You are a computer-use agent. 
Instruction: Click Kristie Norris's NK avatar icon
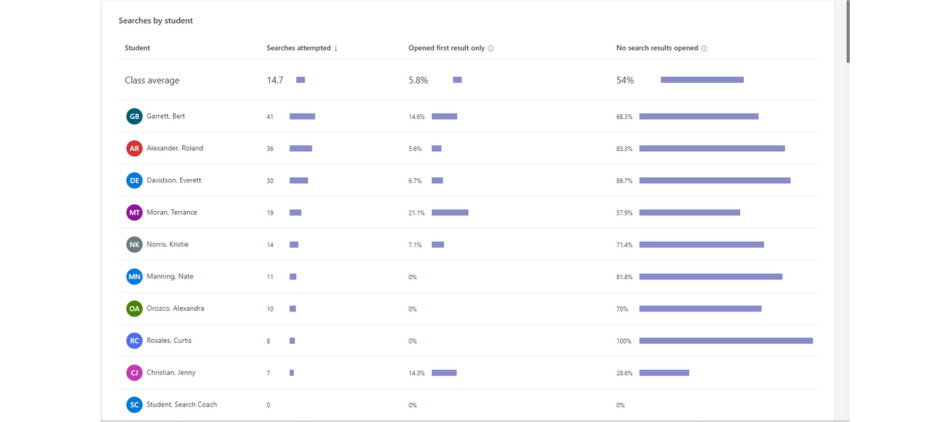pos(134,244)
